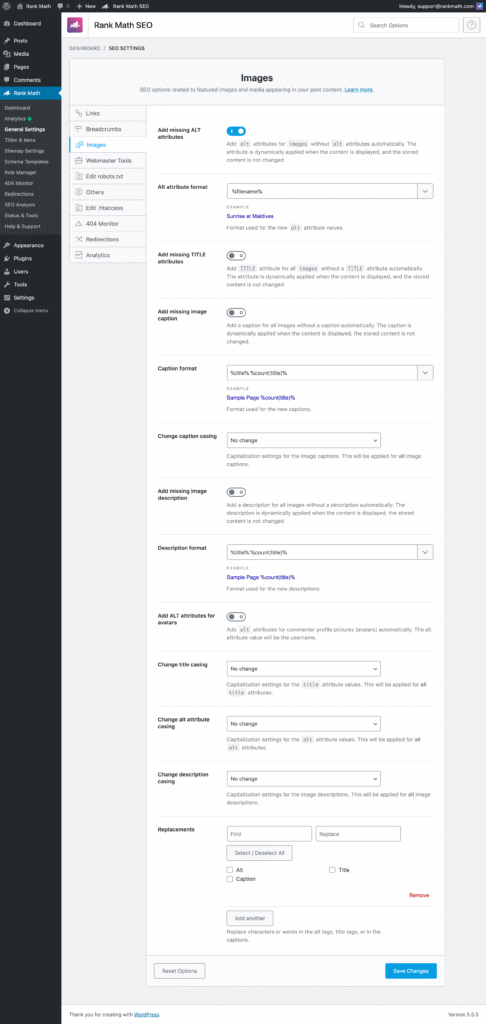The width and height of the screenshot is (486, 1024).
Task: Check the Caption replacement checkbox
Action: point(229,879)
